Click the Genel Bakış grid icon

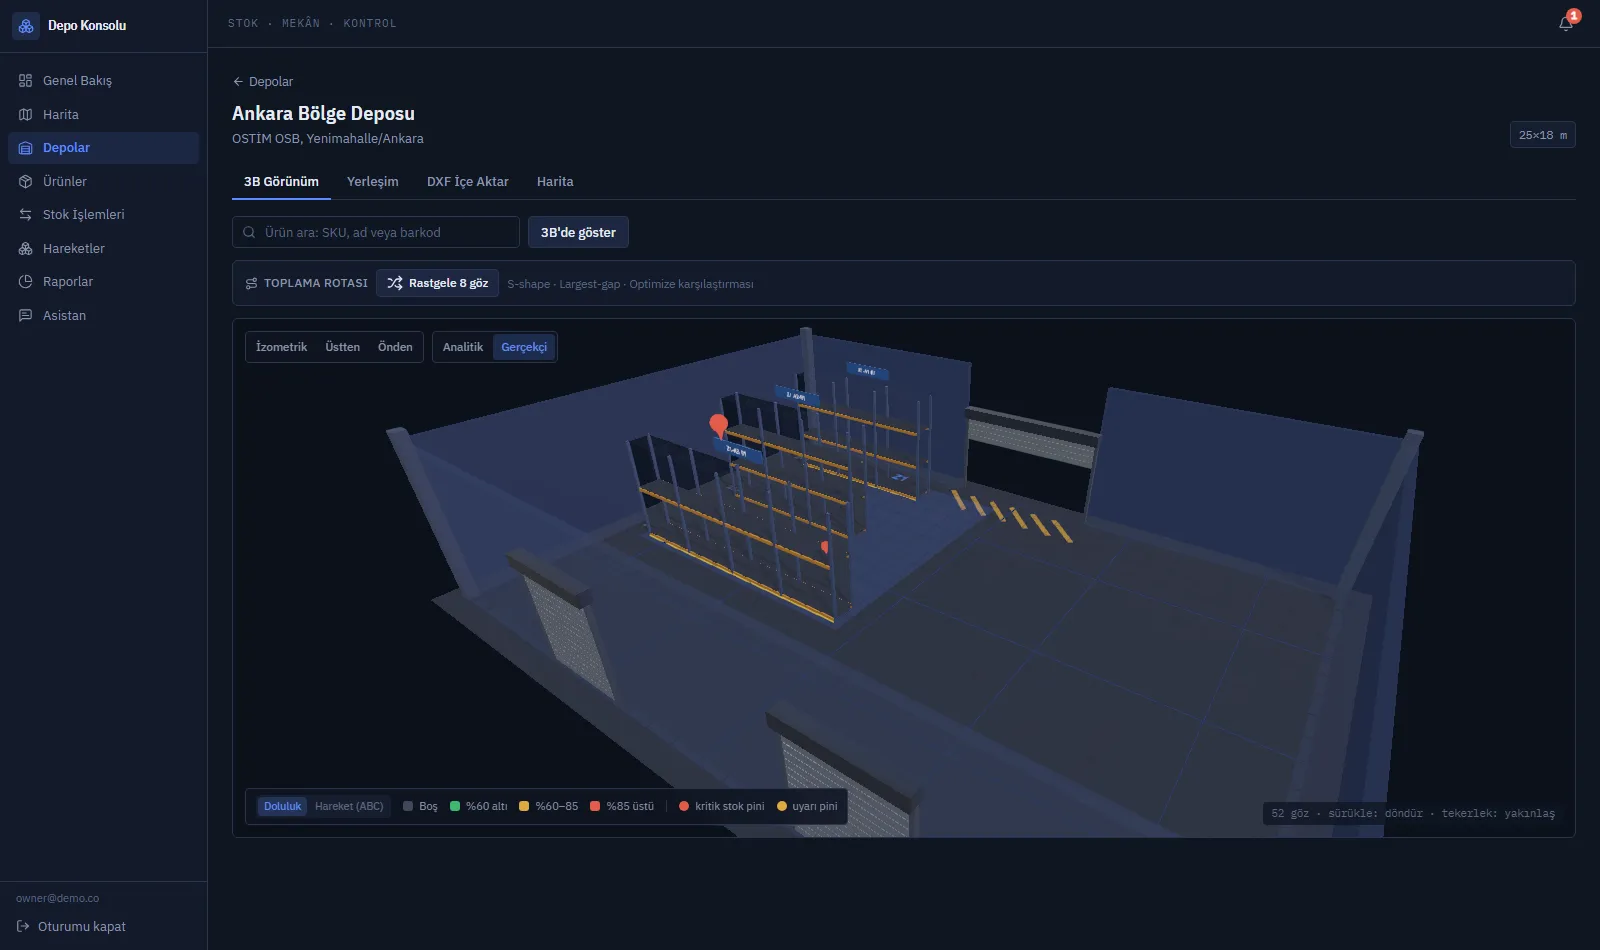tap(26, 80)
